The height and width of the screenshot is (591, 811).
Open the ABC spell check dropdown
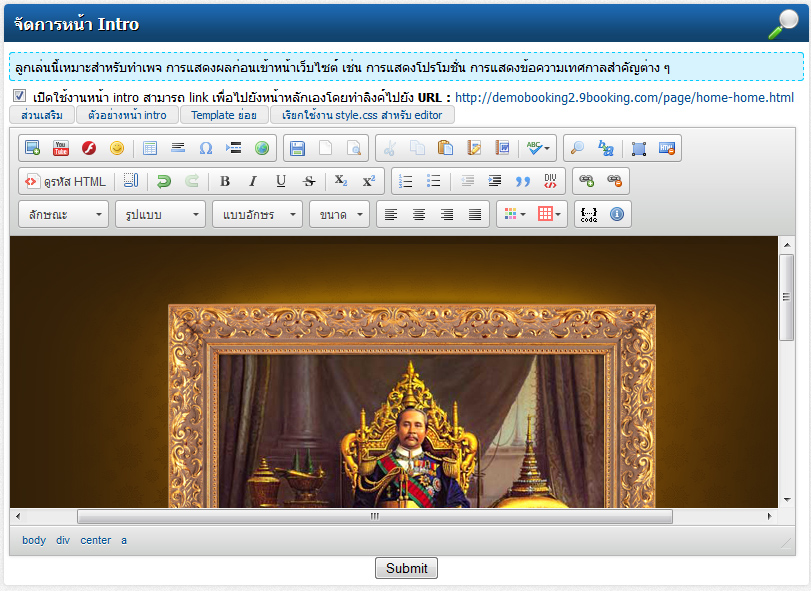coord(538,148)
